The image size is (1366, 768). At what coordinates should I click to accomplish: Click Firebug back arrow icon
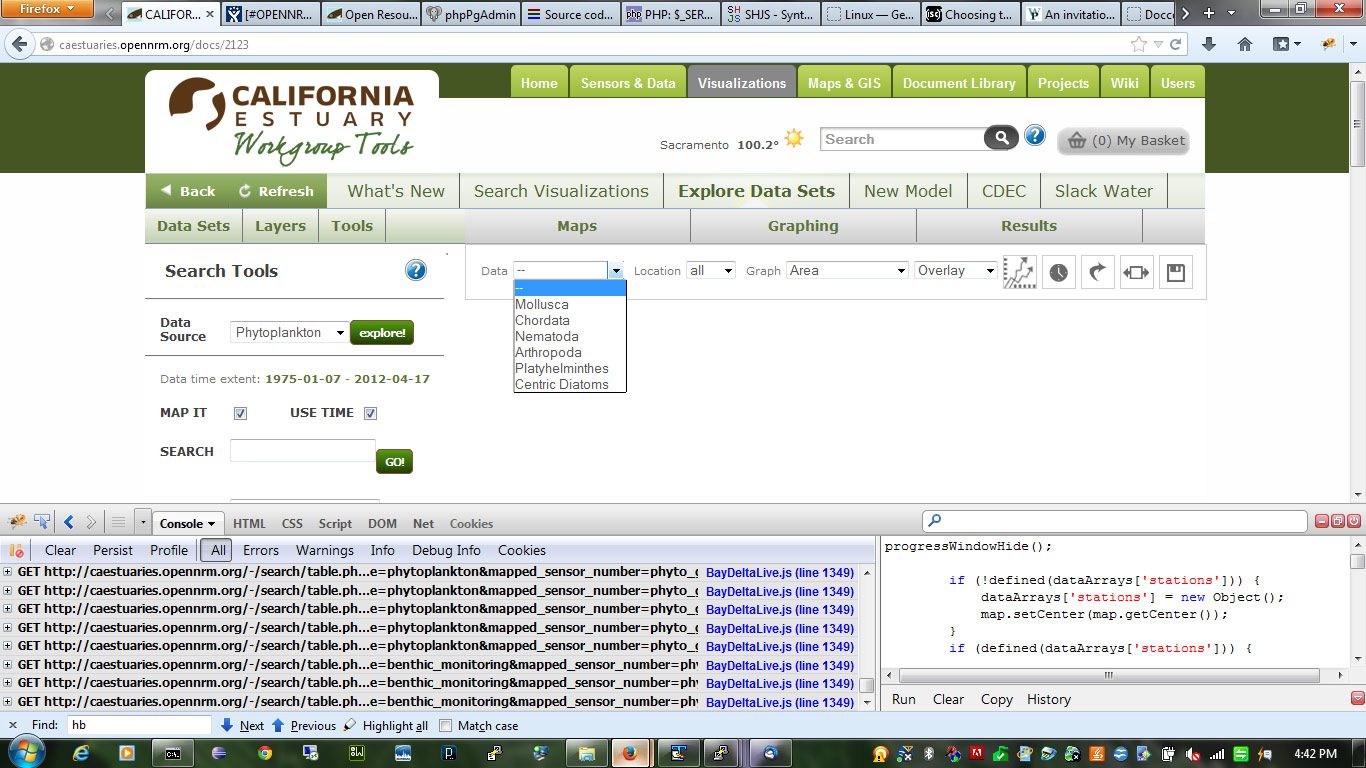(x=69, y=522)
